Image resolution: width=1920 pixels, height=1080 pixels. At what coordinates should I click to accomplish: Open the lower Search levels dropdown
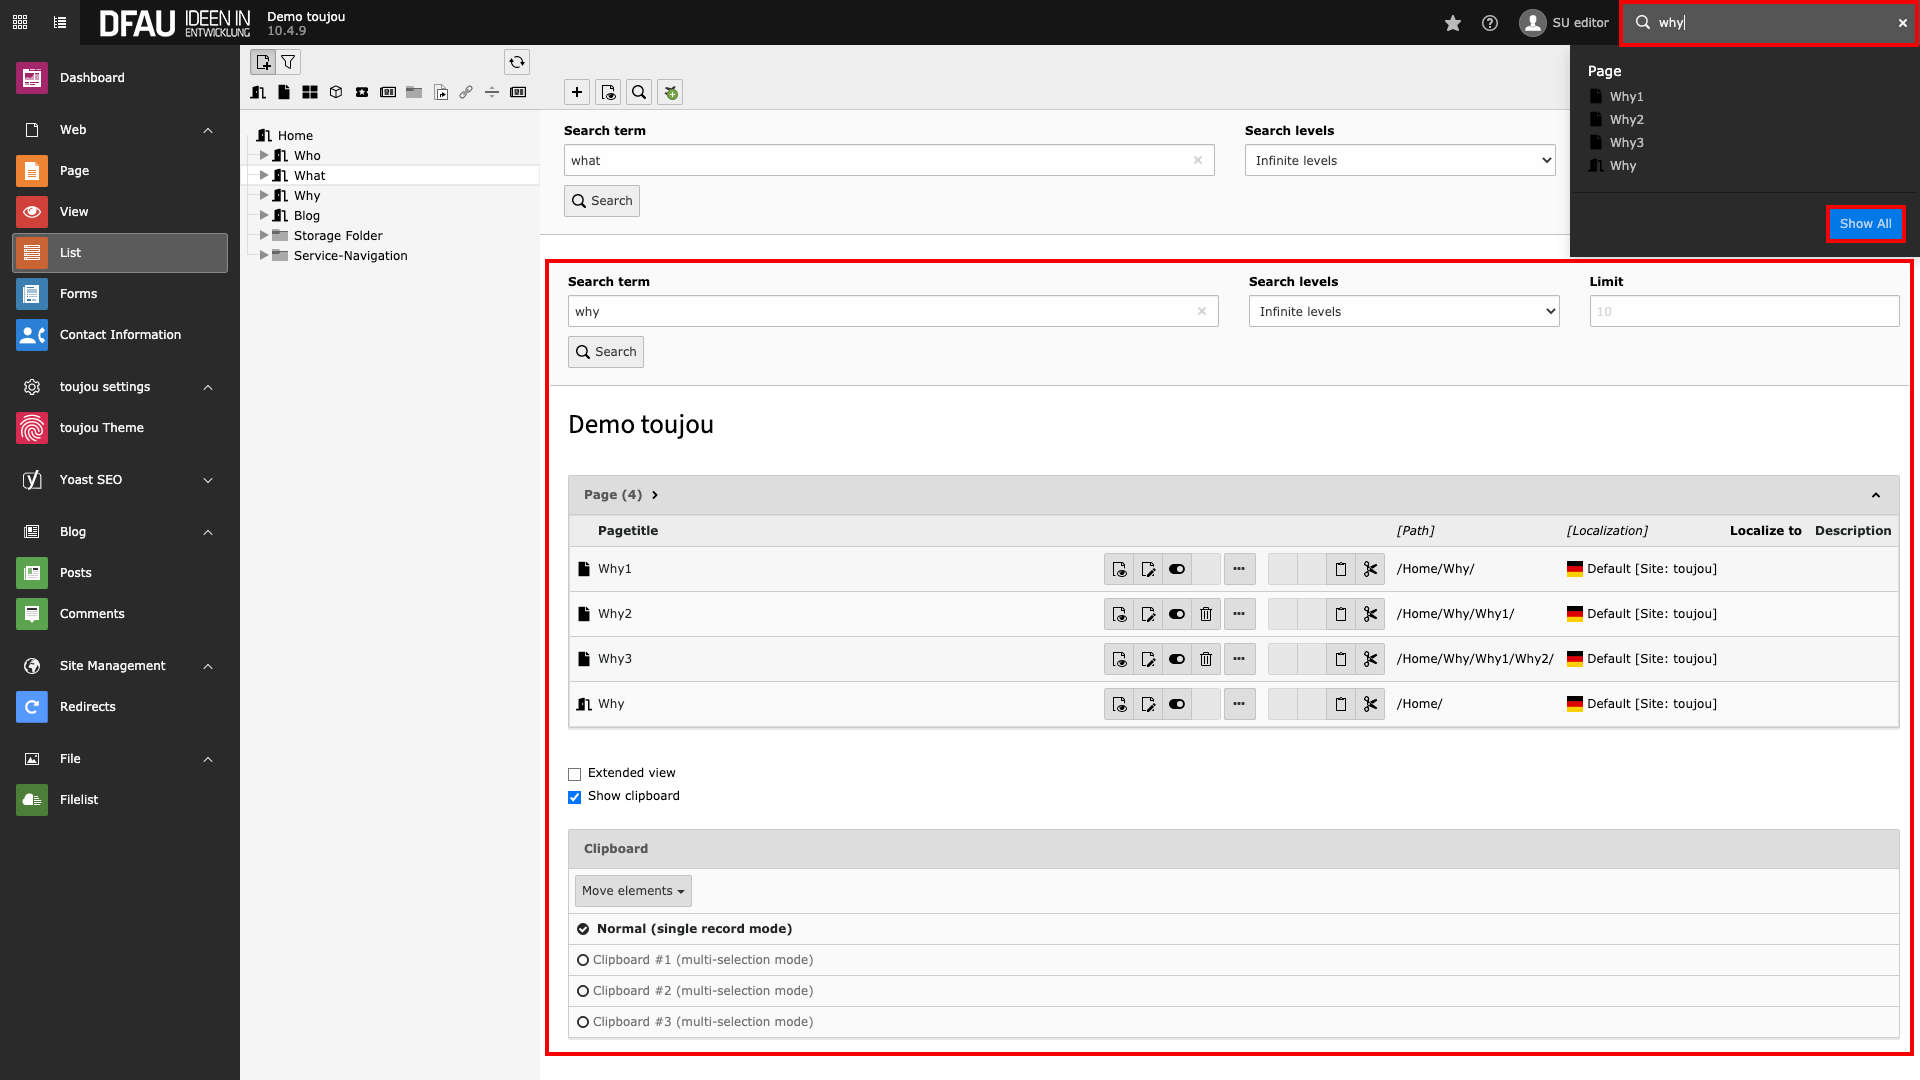[x=1403, y=312]
